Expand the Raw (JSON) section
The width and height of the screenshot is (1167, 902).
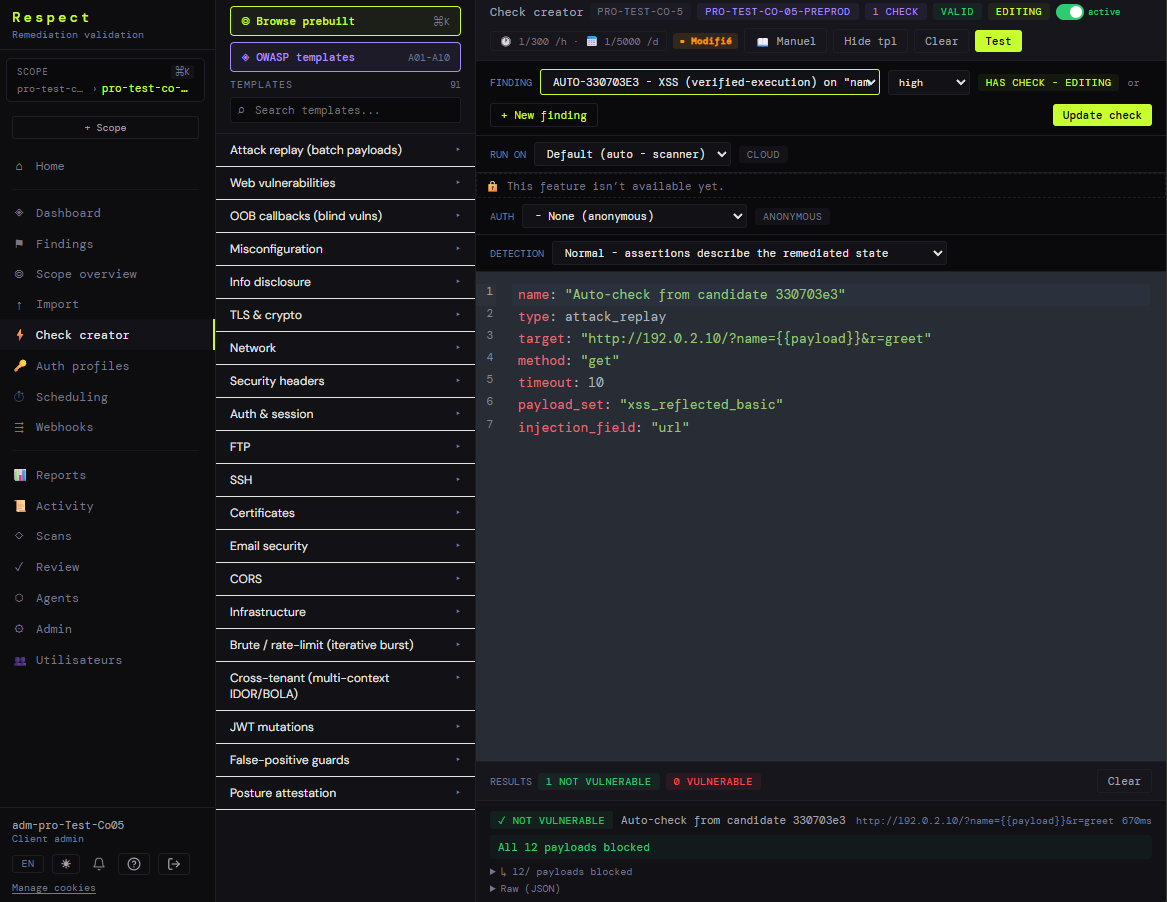525,889
